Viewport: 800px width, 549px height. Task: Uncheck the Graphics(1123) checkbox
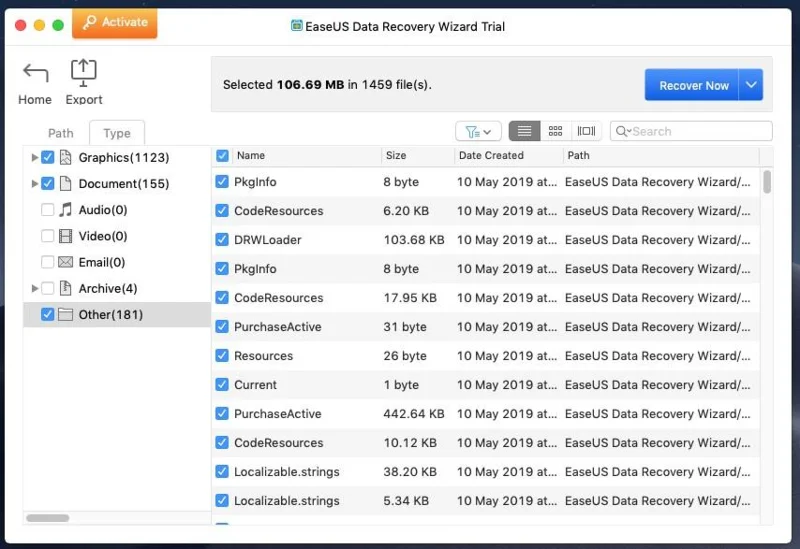click(48, 157)
